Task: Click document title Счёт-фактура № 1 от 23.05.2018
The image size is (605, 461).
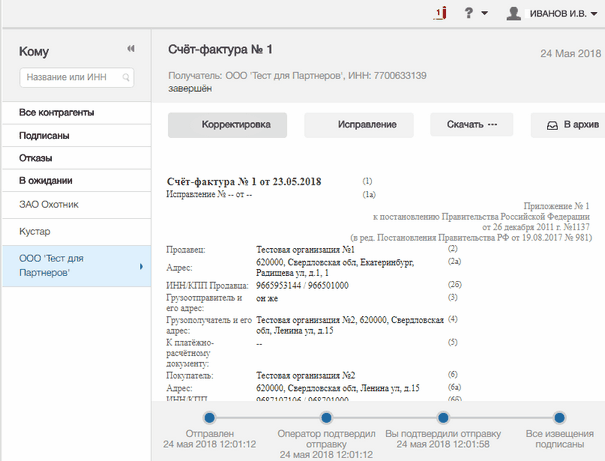Action: pos(244,182)
